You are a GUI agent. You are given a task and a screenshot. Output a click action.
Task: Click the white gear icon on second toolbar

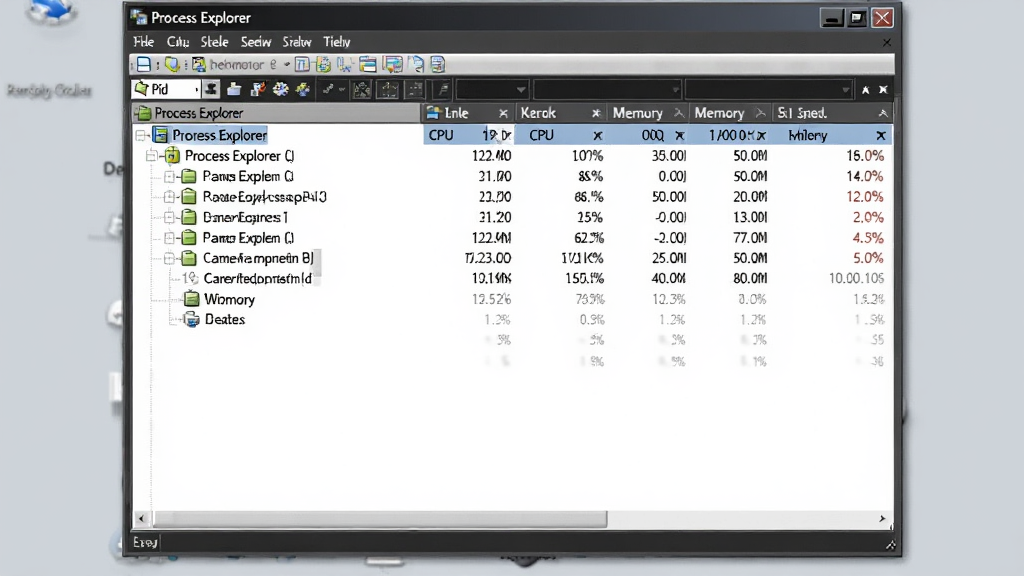281,89
